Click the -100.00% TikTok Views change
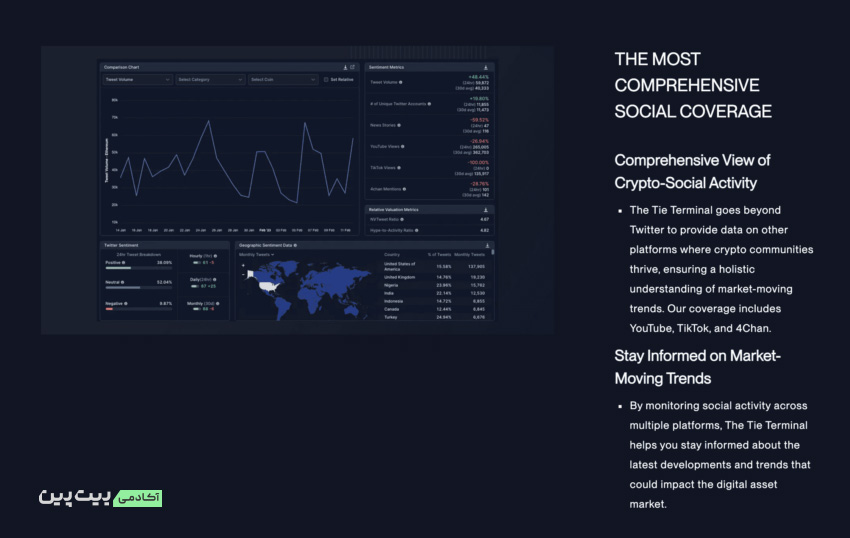Screen dimensions: 850x538 478,162
